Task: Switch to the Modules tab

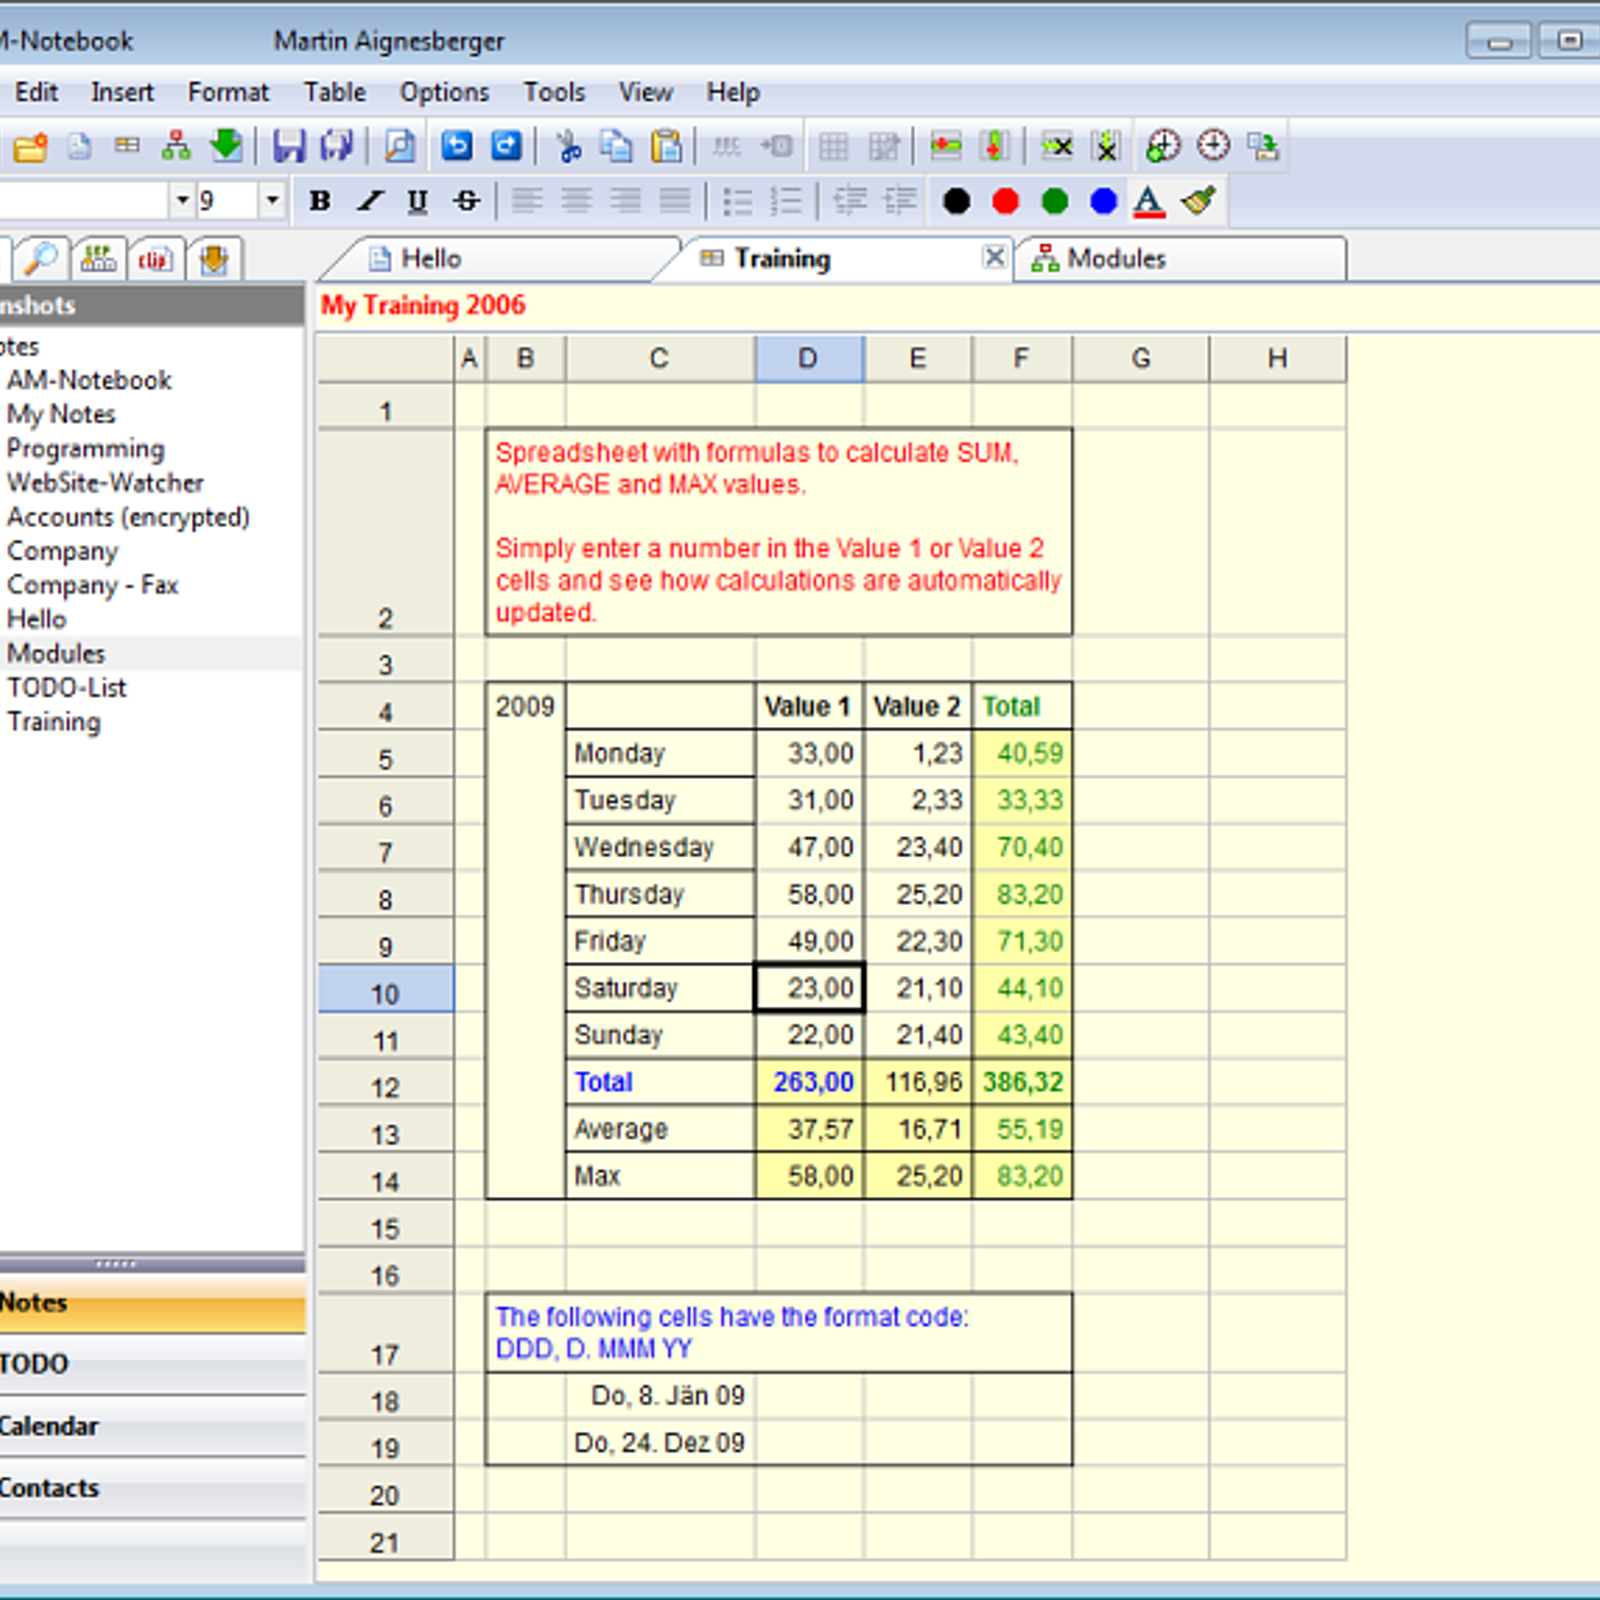Action: [1180, 259]
